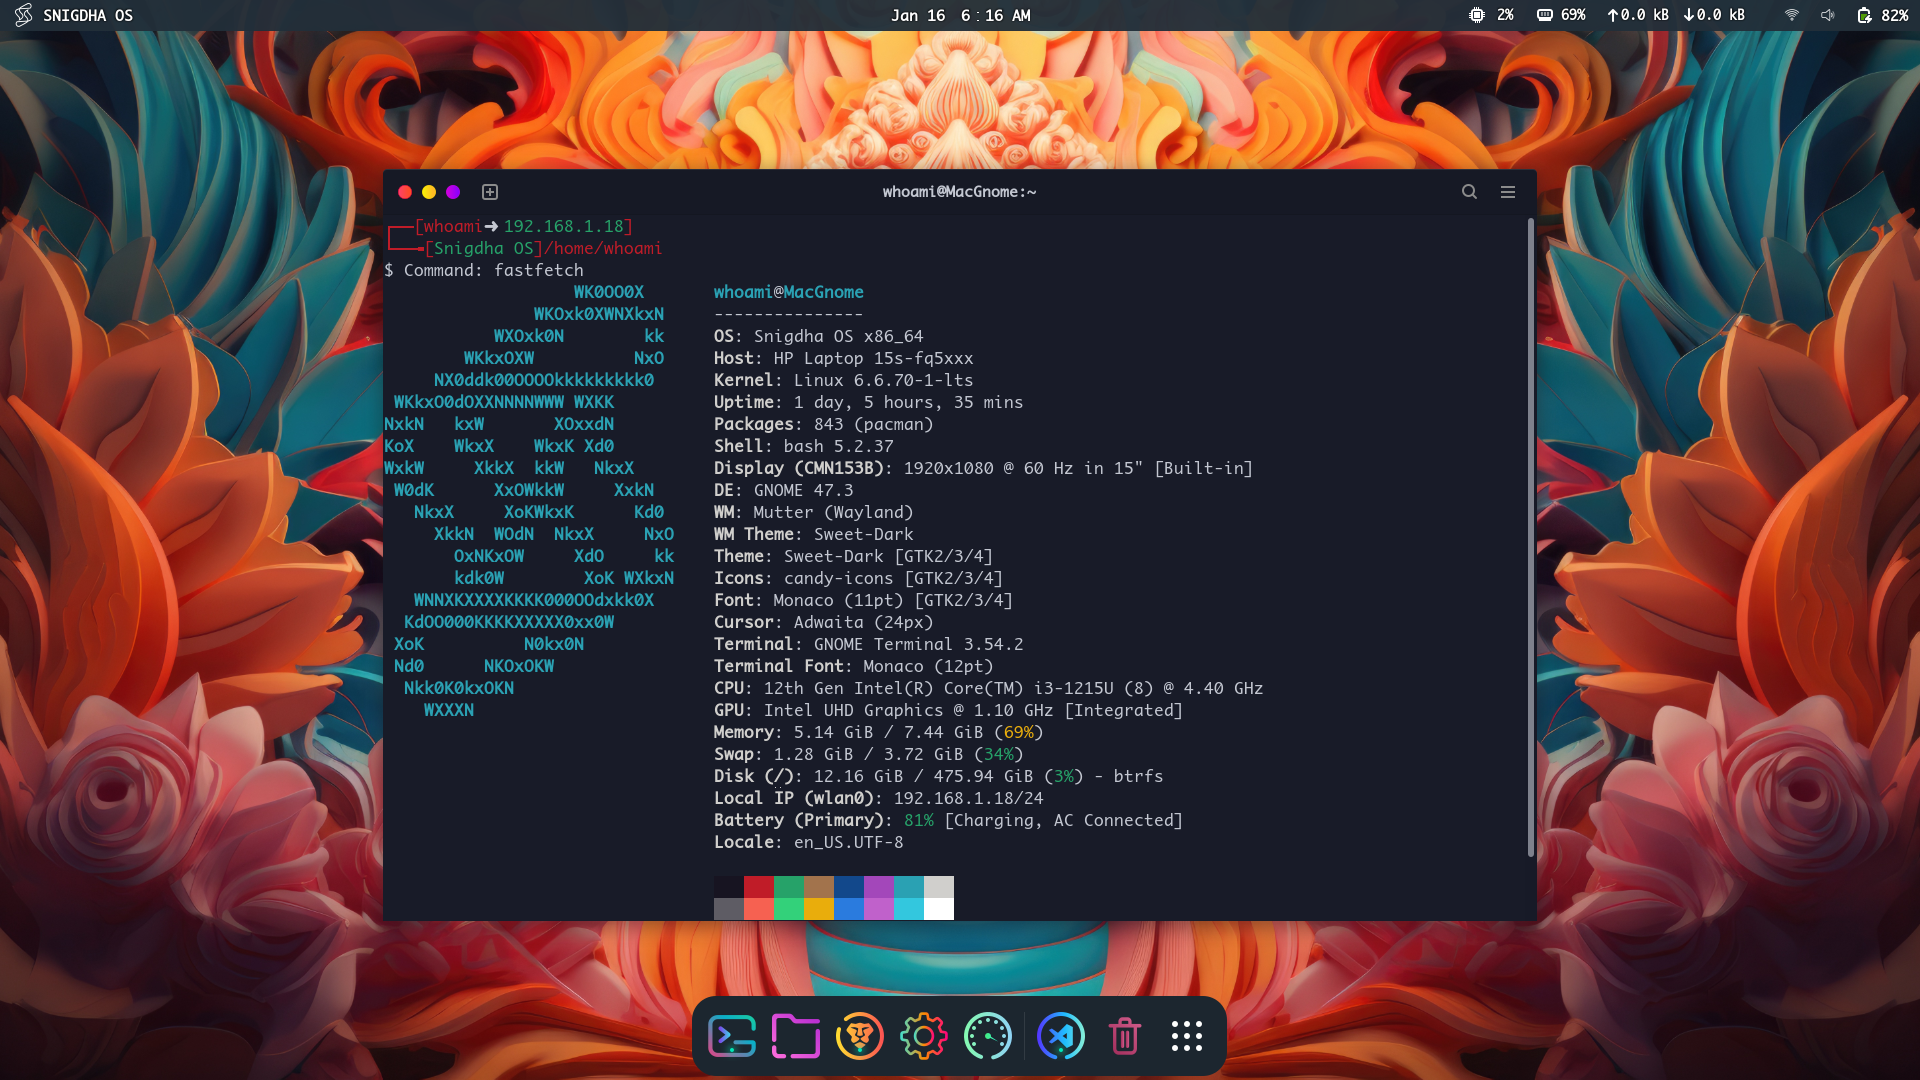
Task: Click the green swatch in top row
Action: 789,887
